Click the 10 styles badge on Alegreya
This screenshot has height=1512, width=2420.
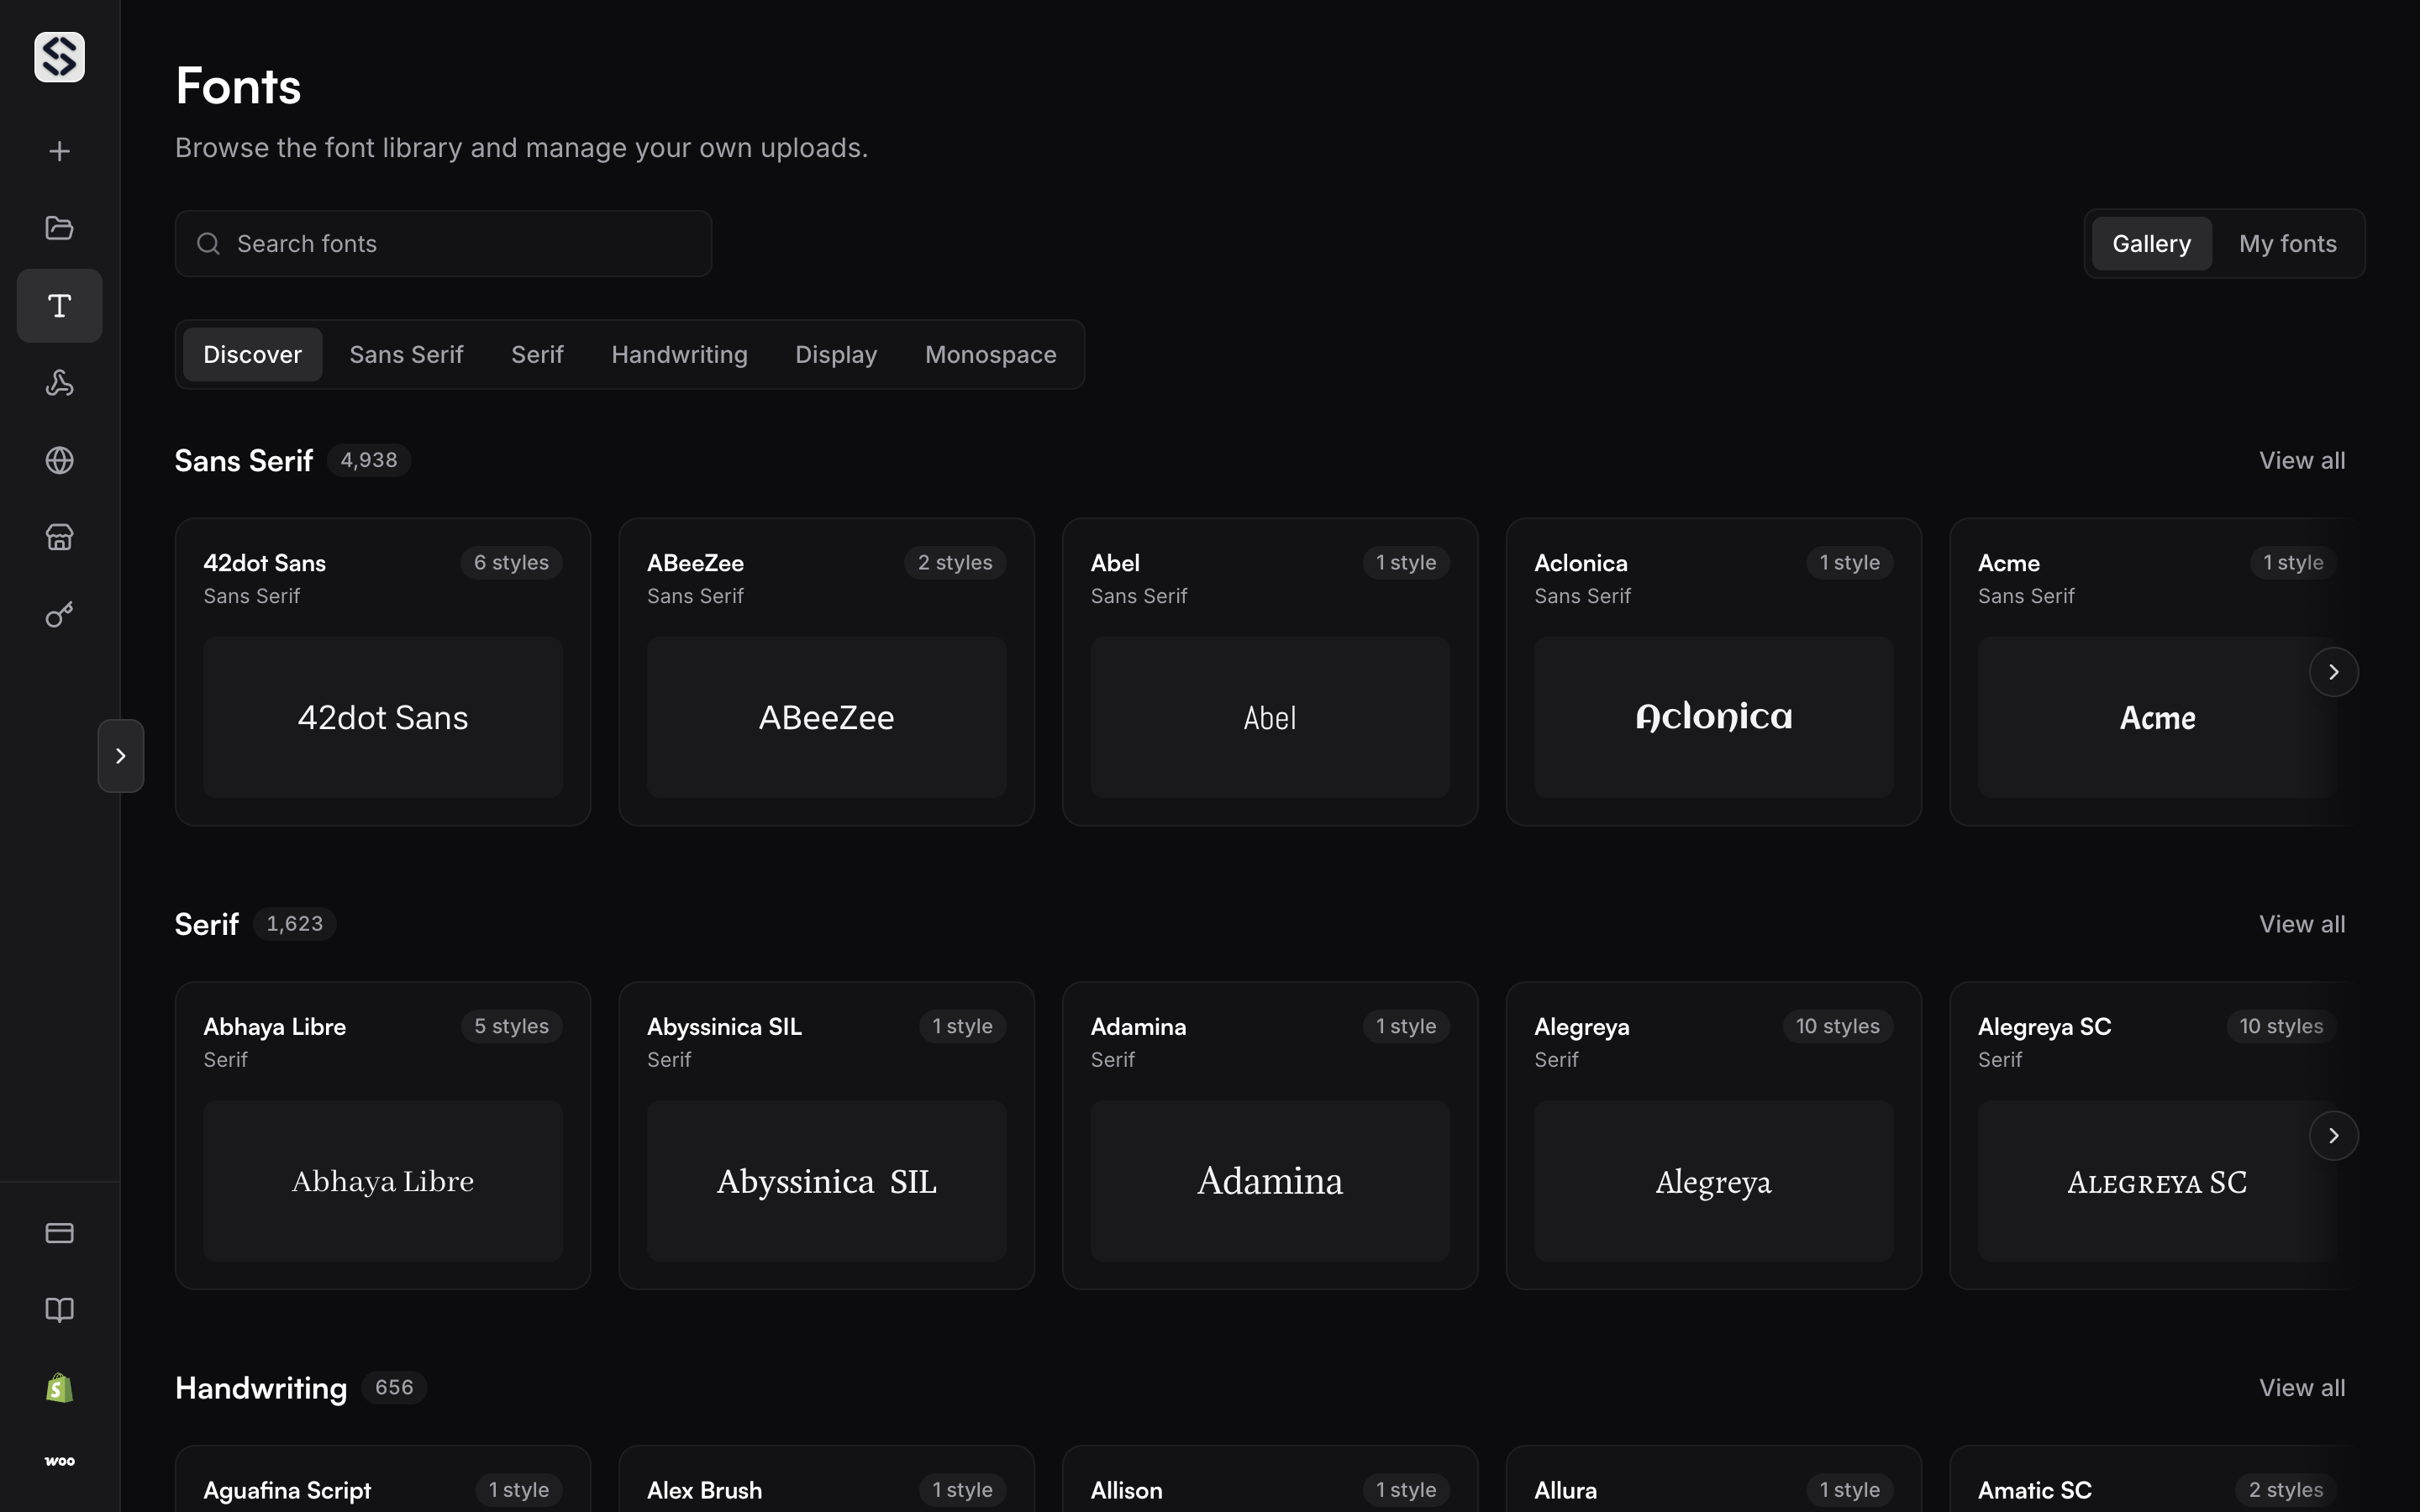pyautogui.click(x=1837, y=1027)
